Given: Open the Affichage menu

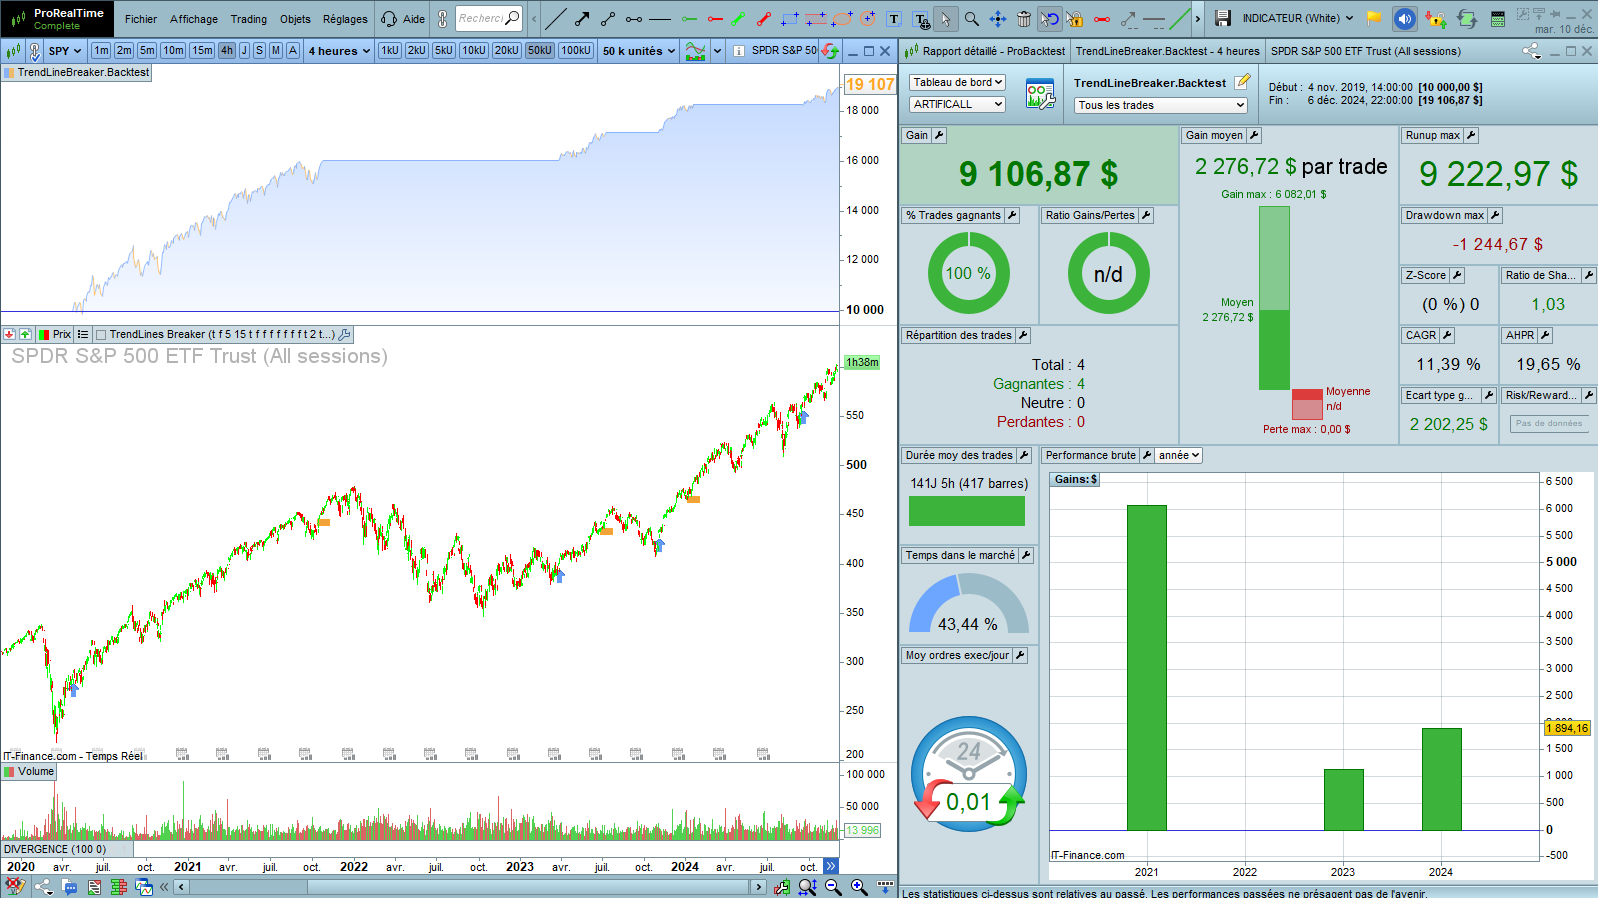Looking at the screenshot, I should click(x=194, y=19).
